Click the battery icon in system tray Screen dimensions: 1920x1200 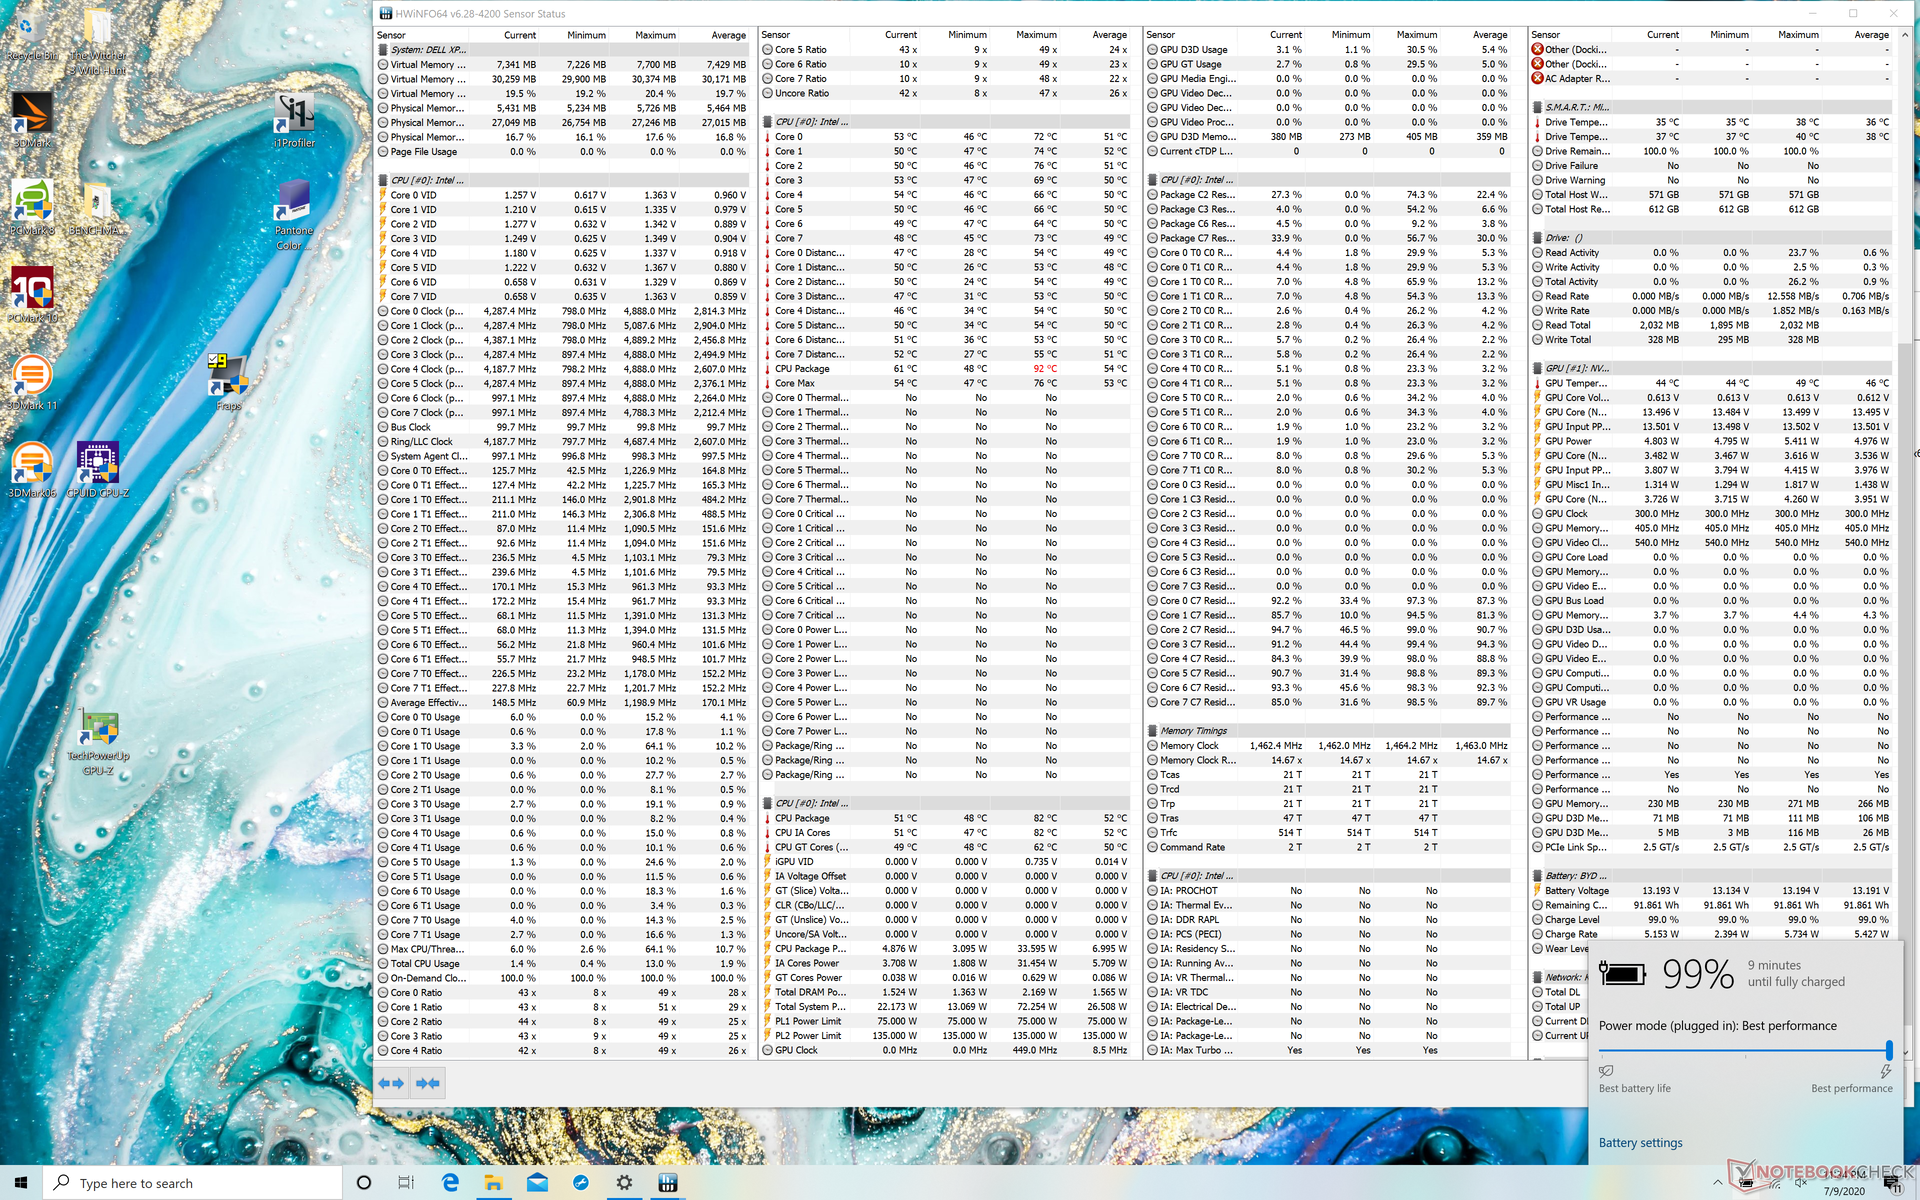tap(1746, 1183)
